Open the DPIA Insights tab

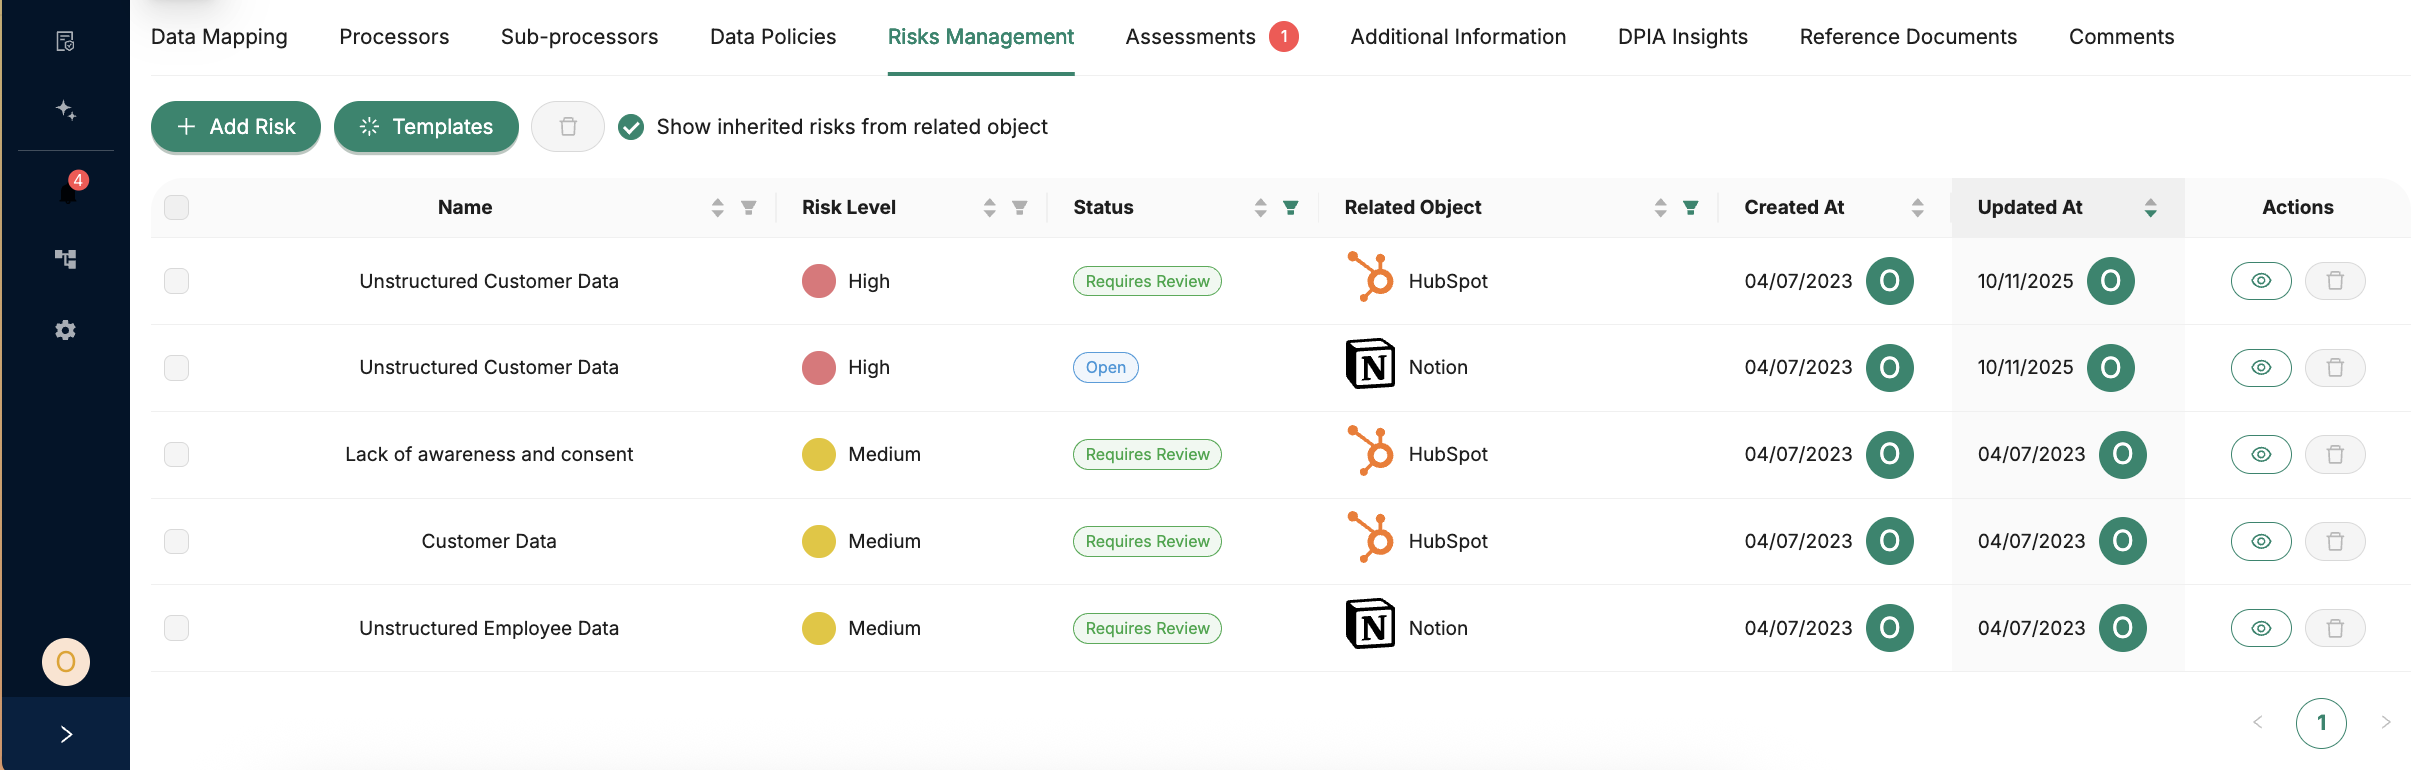tap(1682, 37)
